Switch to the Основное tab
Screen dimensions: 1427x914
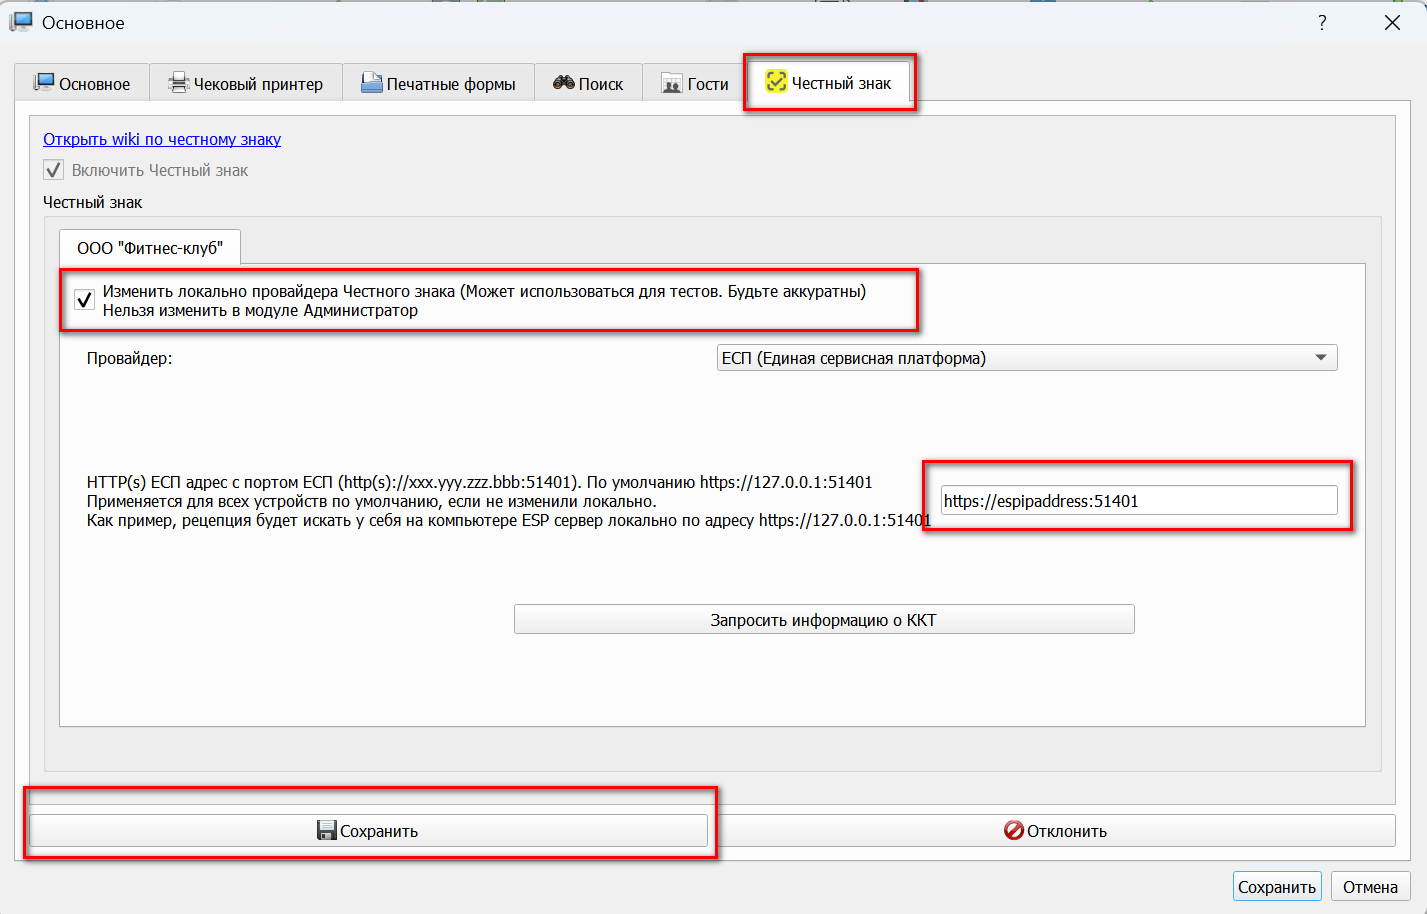coord(82,83)
